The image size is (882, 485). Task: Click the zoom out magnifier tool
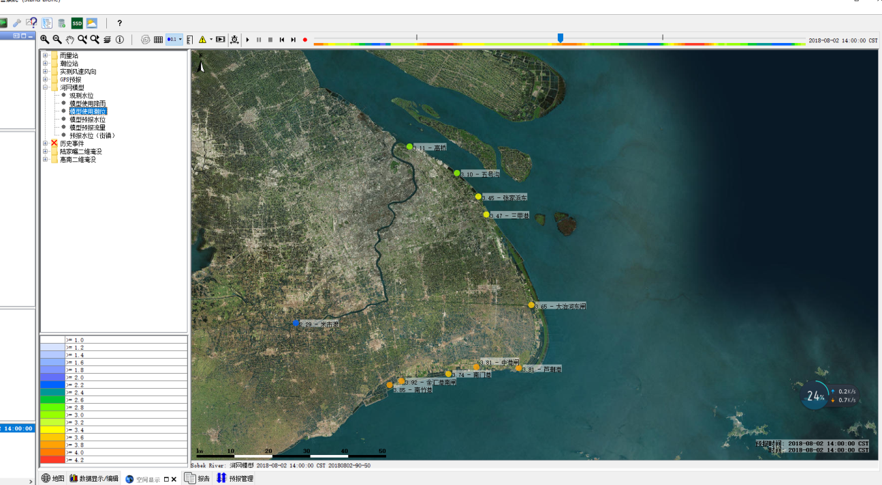57,40
